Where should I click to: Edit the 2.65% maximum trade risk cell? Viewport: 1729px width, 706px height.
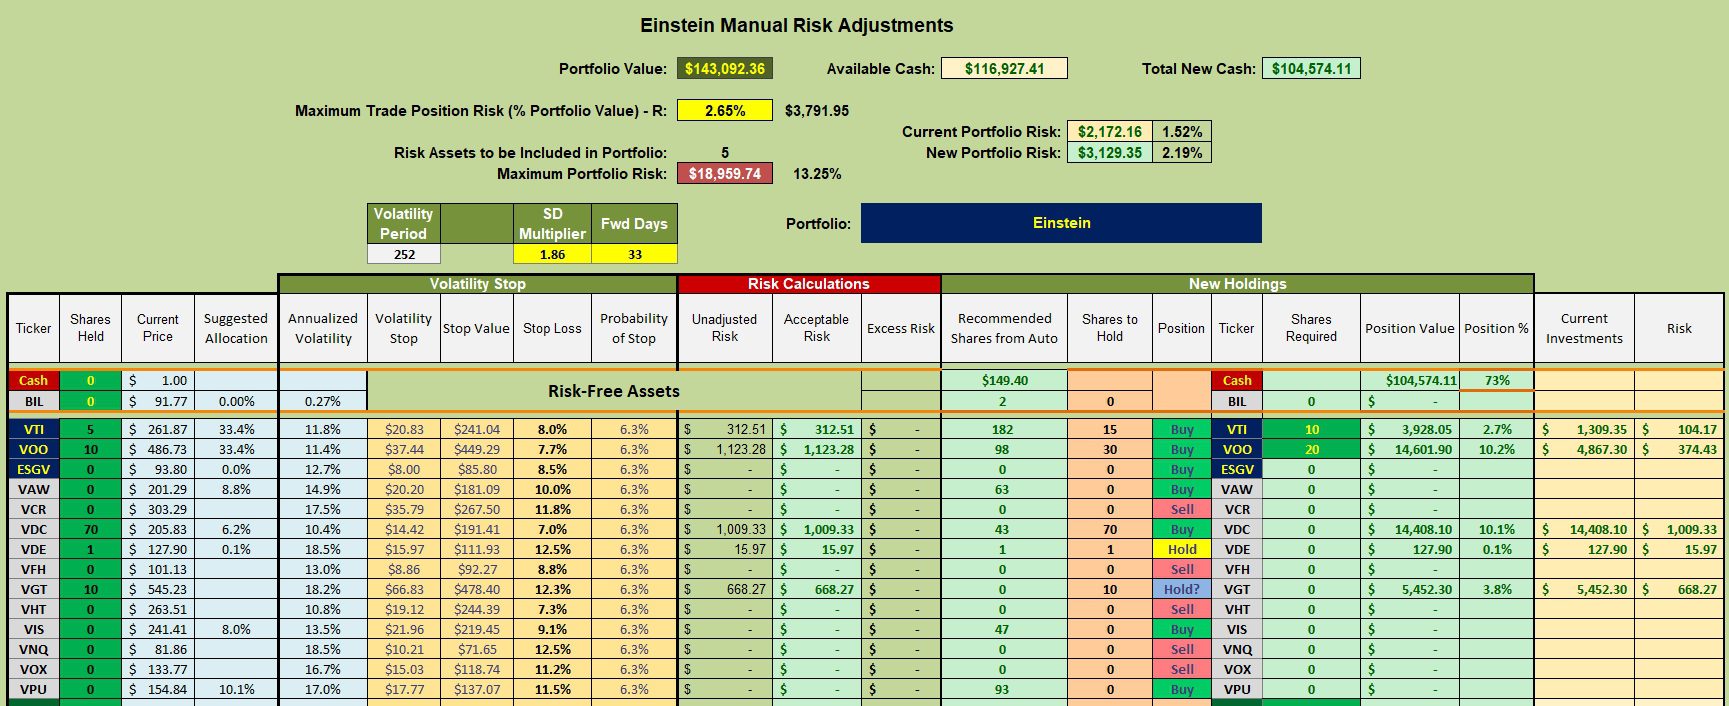tap(725, 111)
